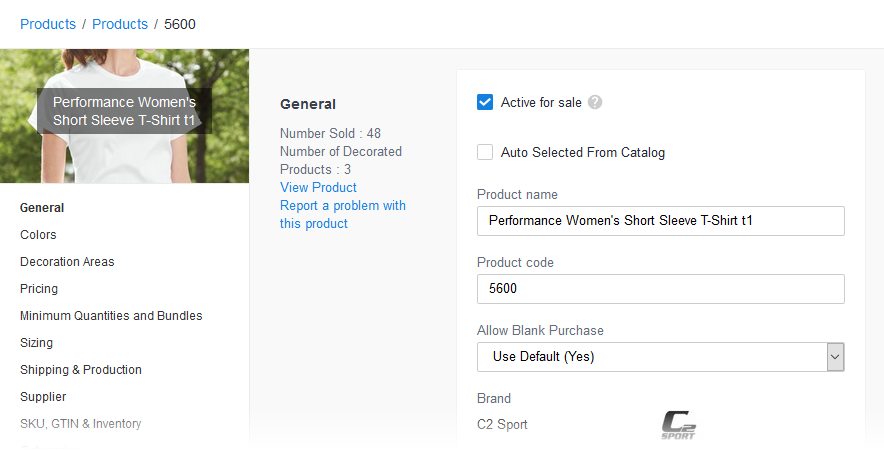The image size is (884, 450).
Task: Click the dropdown arrow for Allow Blank Purchase
Action: pyautogui.click(x=836, y=357)
